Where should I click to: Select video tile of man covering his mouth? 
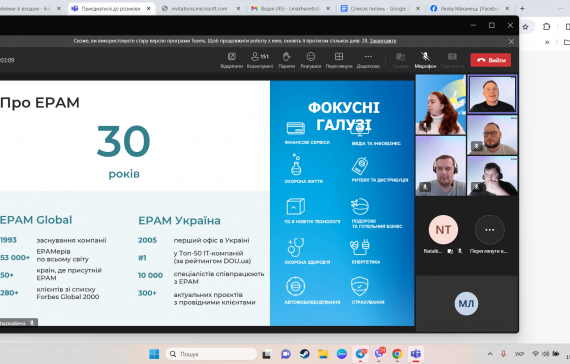(x=492, y=176)
